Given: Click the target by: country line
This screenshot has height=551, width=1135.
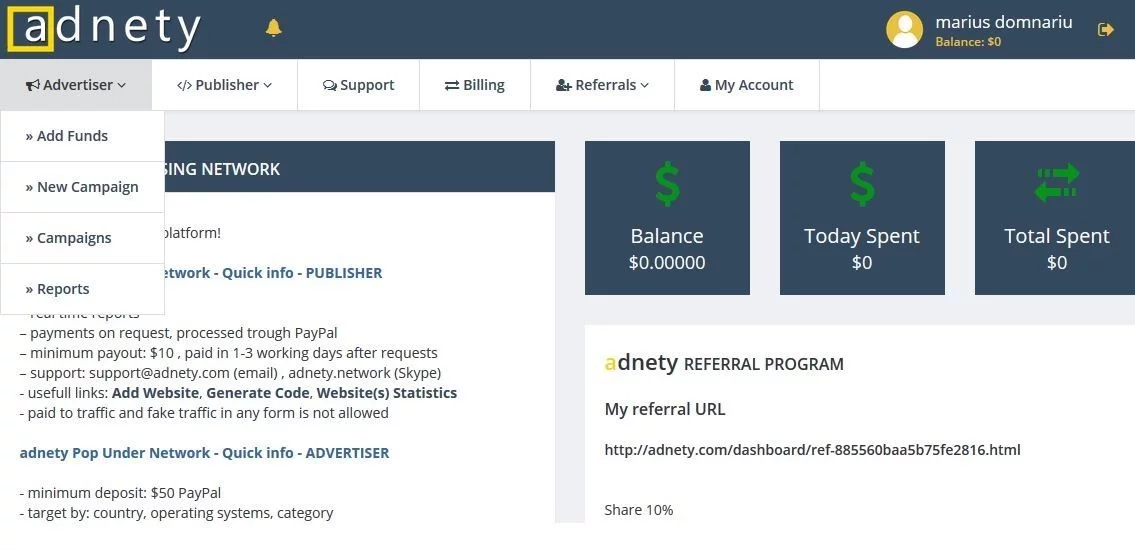Looking at the screenshot, I should pos(176,513).
